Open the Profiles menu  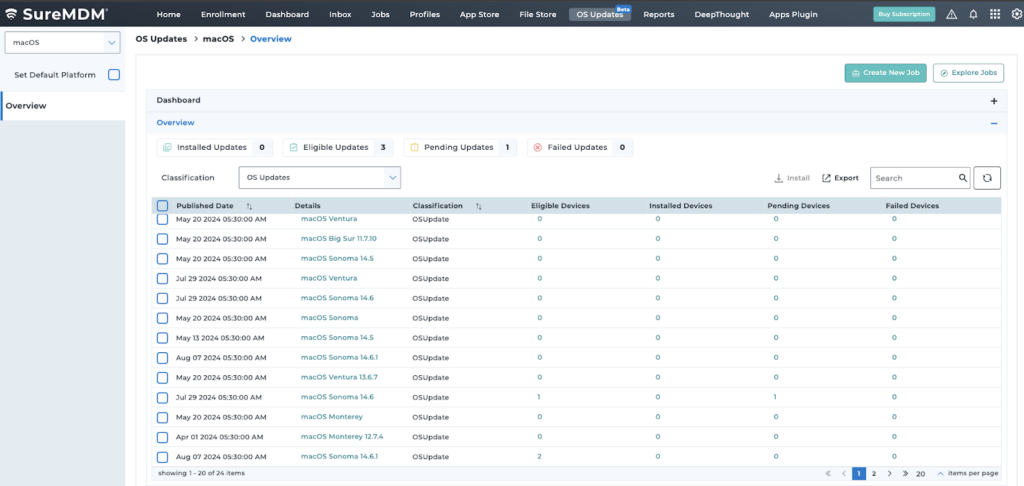click(x=424, y=14)
